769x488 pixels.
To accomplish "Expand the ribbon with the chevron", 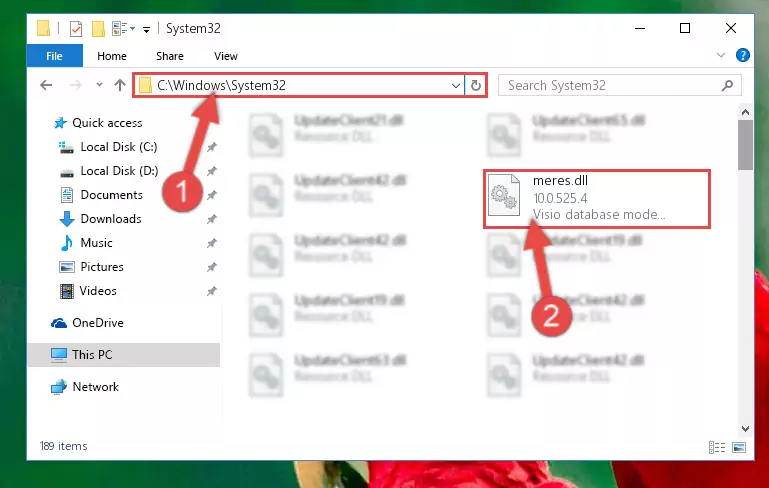I will pos(720,55).
